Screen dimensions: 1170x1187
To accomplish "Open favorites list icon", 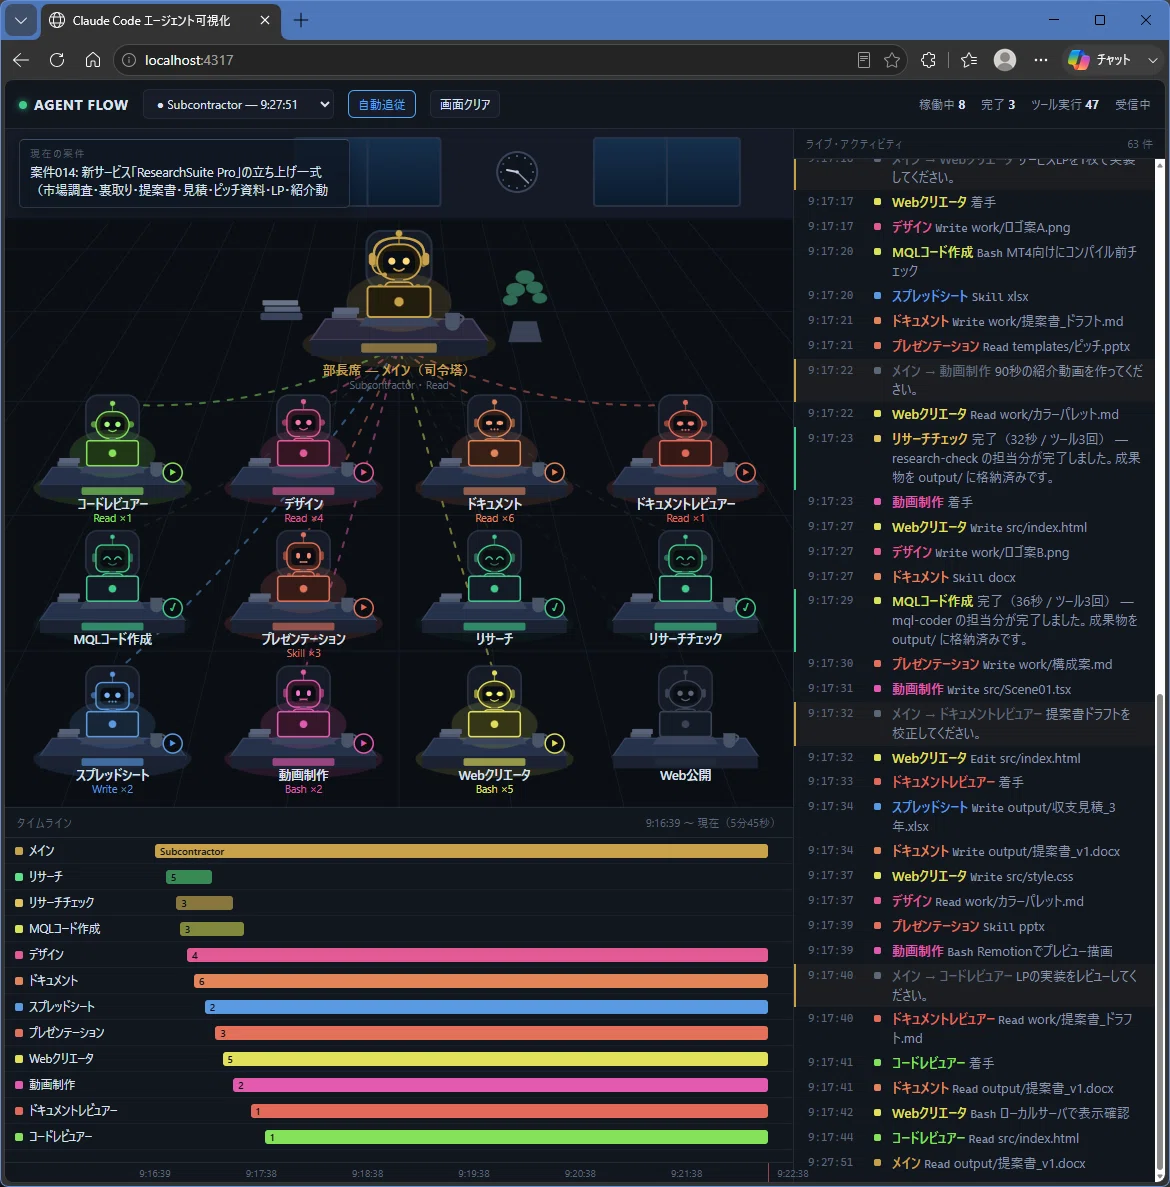I will pyautogui.click(x=969, y=60).
